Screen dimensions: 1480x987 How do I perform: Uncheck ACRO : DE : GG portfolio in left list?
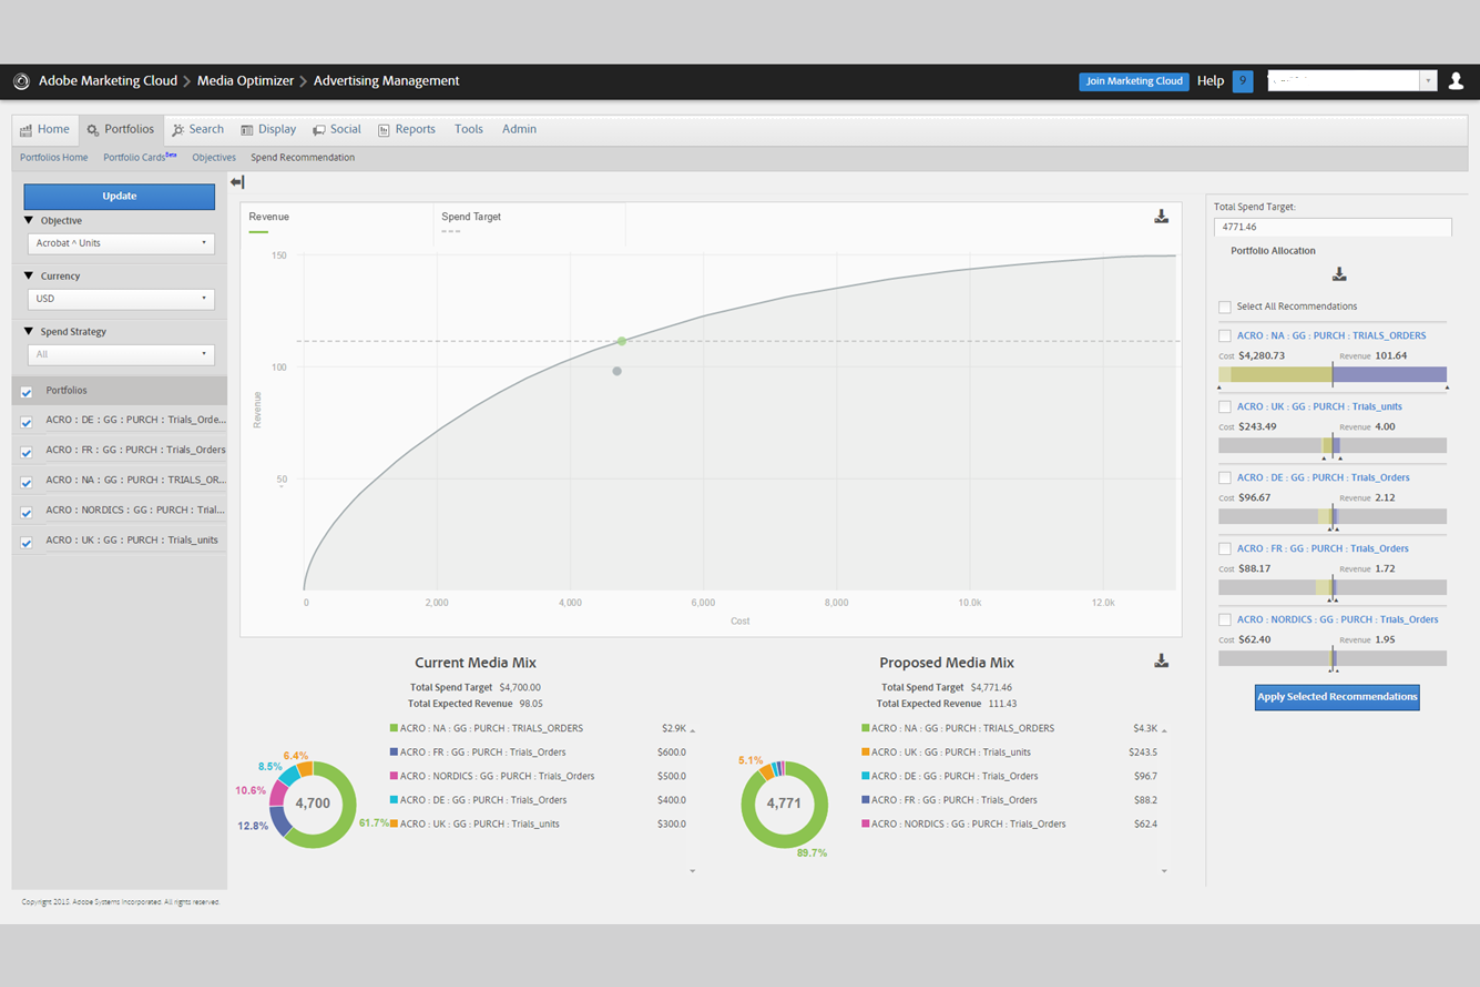click(x=26, y=422)
